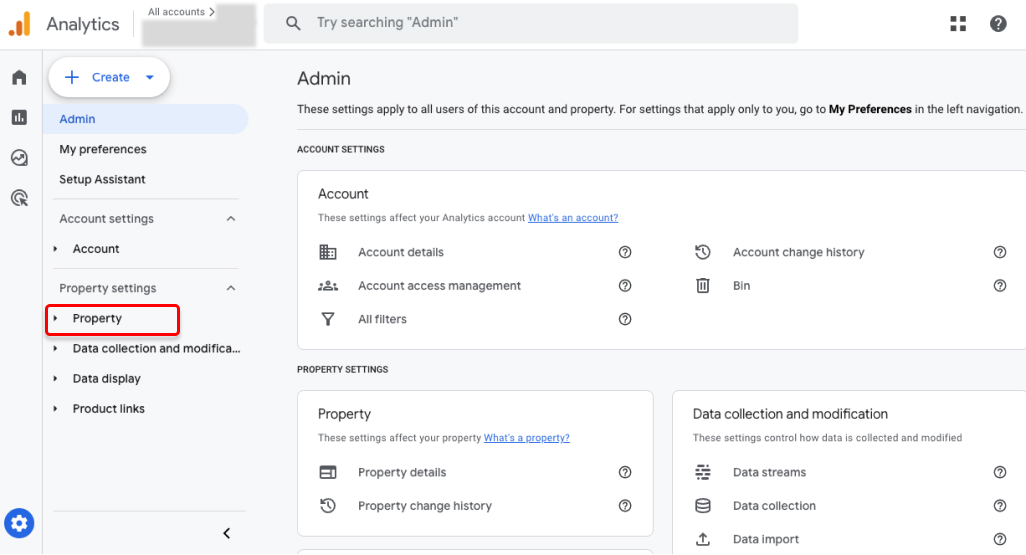Open the Advertising icon in left rail
The height and width of the screenshot is (555, 1026).
[19, 198]
